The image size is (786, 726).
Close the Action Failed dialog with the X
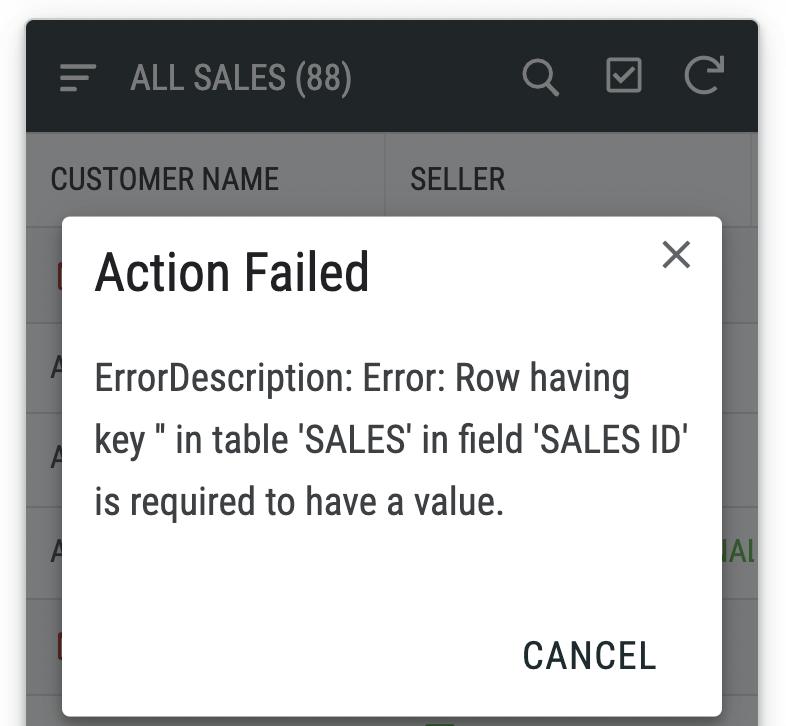point(676,255)
